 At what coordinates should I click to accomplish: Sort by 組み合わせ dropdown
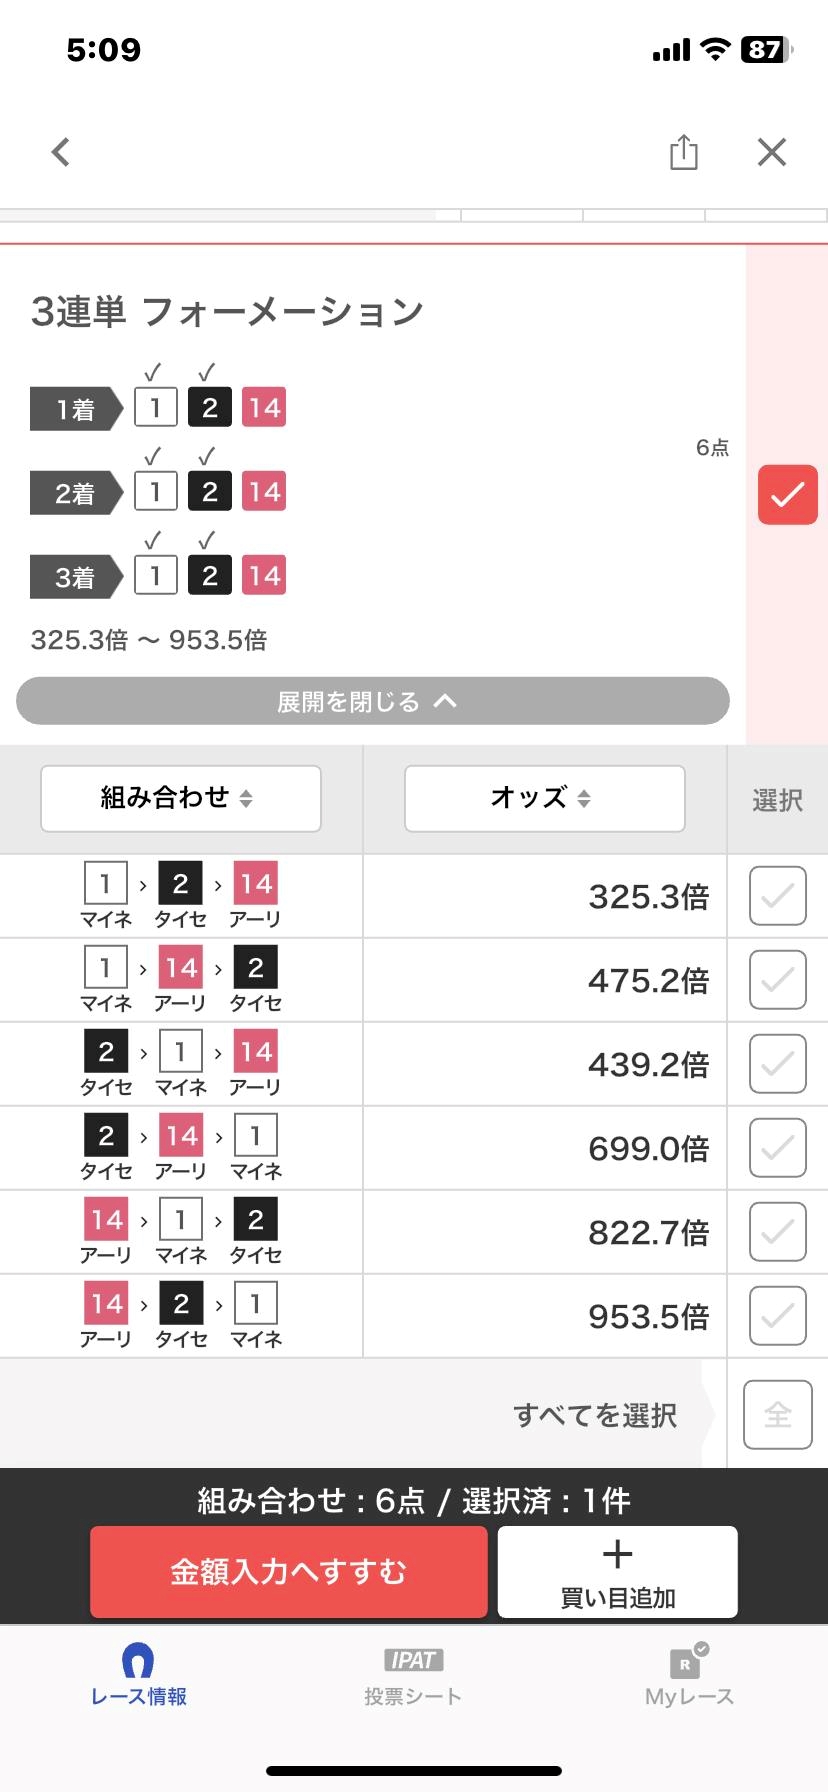coord(180,798)
